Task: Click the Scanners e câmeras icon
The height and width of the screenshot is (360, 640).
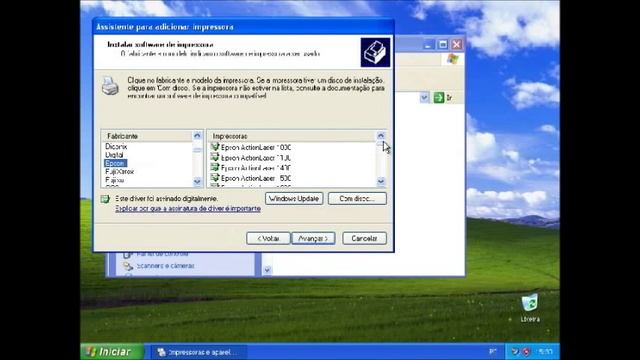Action: click(128, 266)
